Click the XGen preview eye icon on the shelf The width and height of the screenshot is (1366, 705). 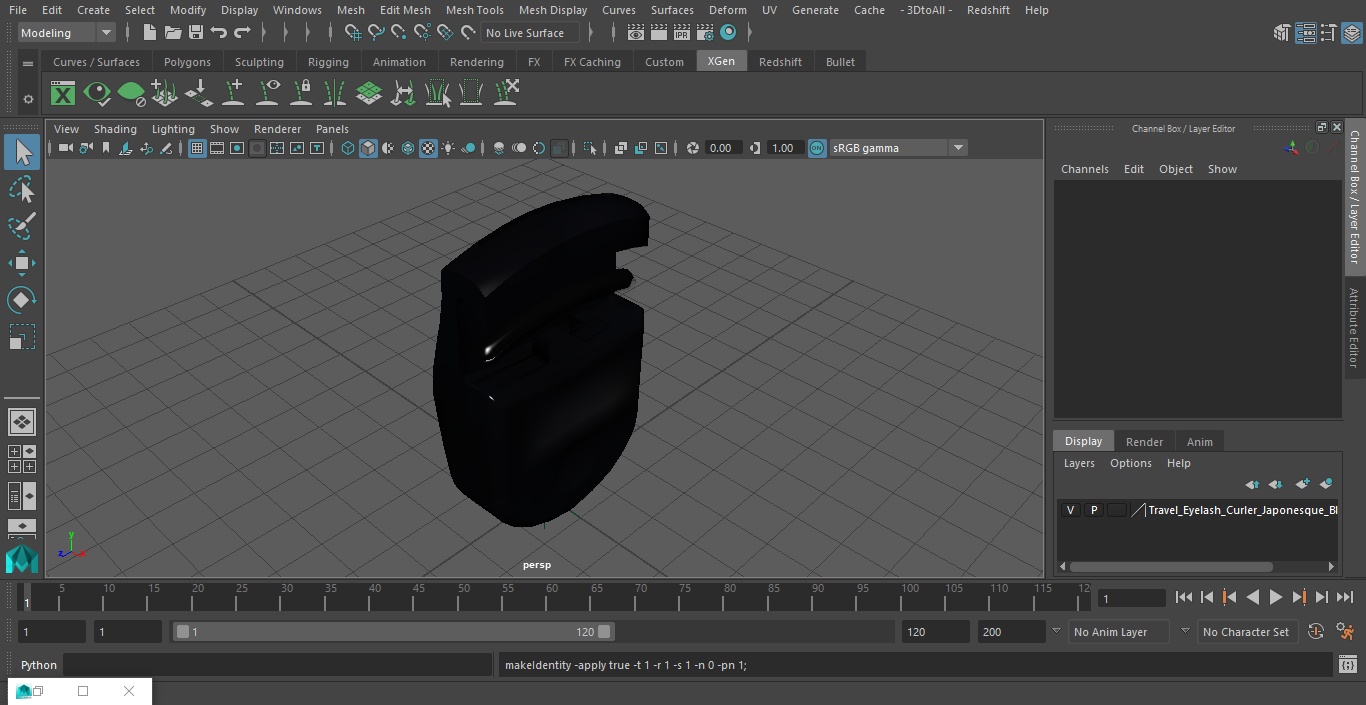click(97, 94)
